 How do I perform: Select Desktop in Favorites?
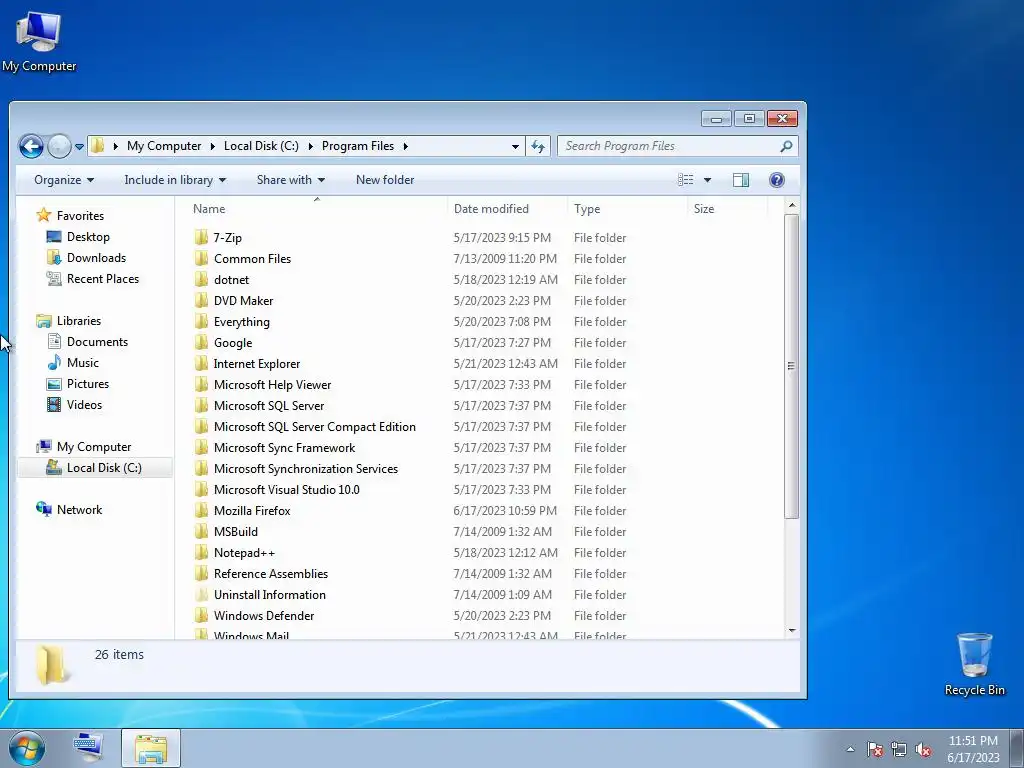(88, 237)
